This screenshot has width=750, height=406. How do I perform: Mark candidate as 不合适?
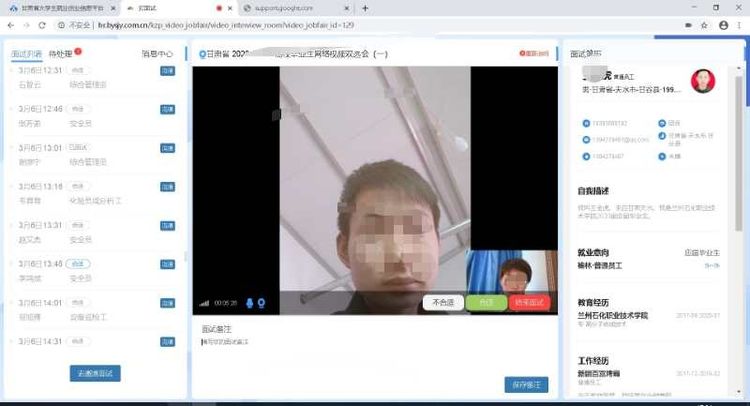(x=443, y=303)
